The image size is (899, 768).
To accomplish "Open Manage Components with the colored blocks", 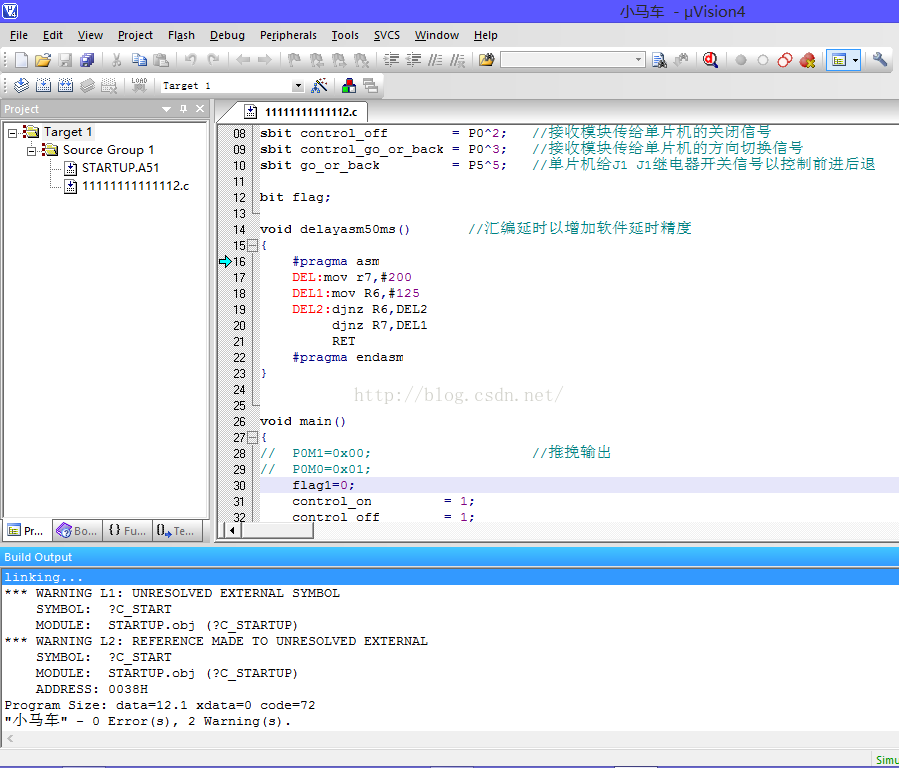I will [x=349, y=85].
